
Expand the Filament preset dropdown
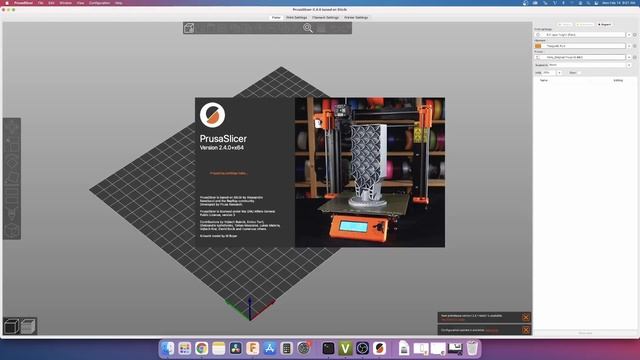click(x=629, y=46)
